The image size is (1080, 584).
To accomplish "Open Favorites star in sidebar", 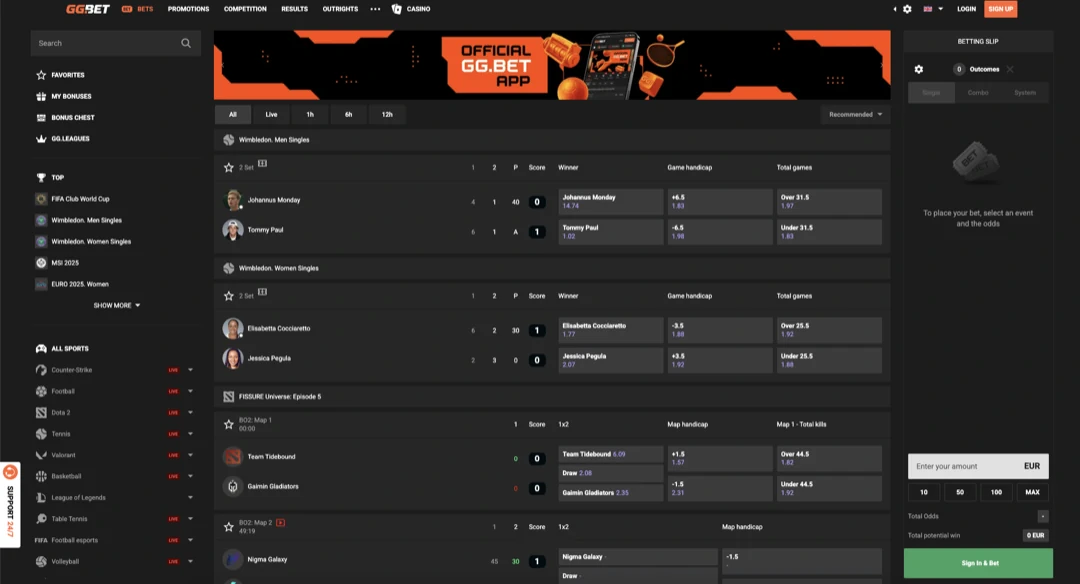I will click(x=41, y=74).
